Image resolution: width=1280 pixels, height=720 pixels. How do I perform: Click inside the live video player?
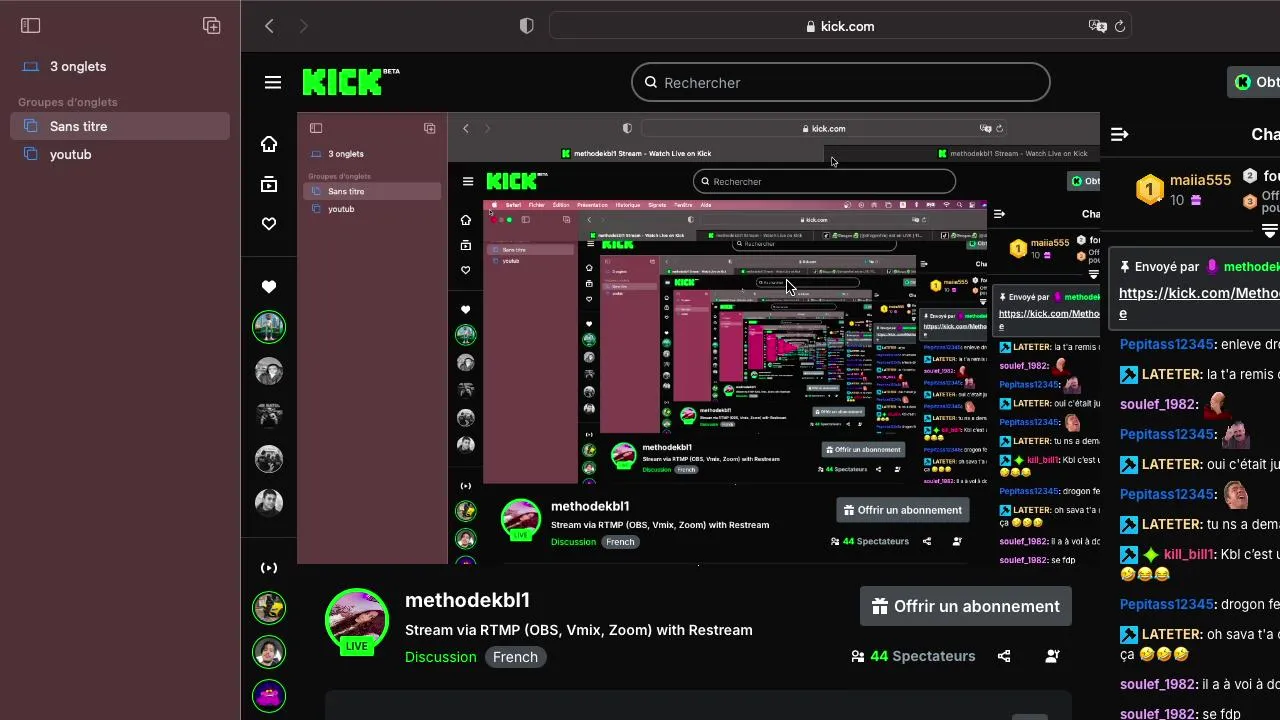click(x=698, y=338)
